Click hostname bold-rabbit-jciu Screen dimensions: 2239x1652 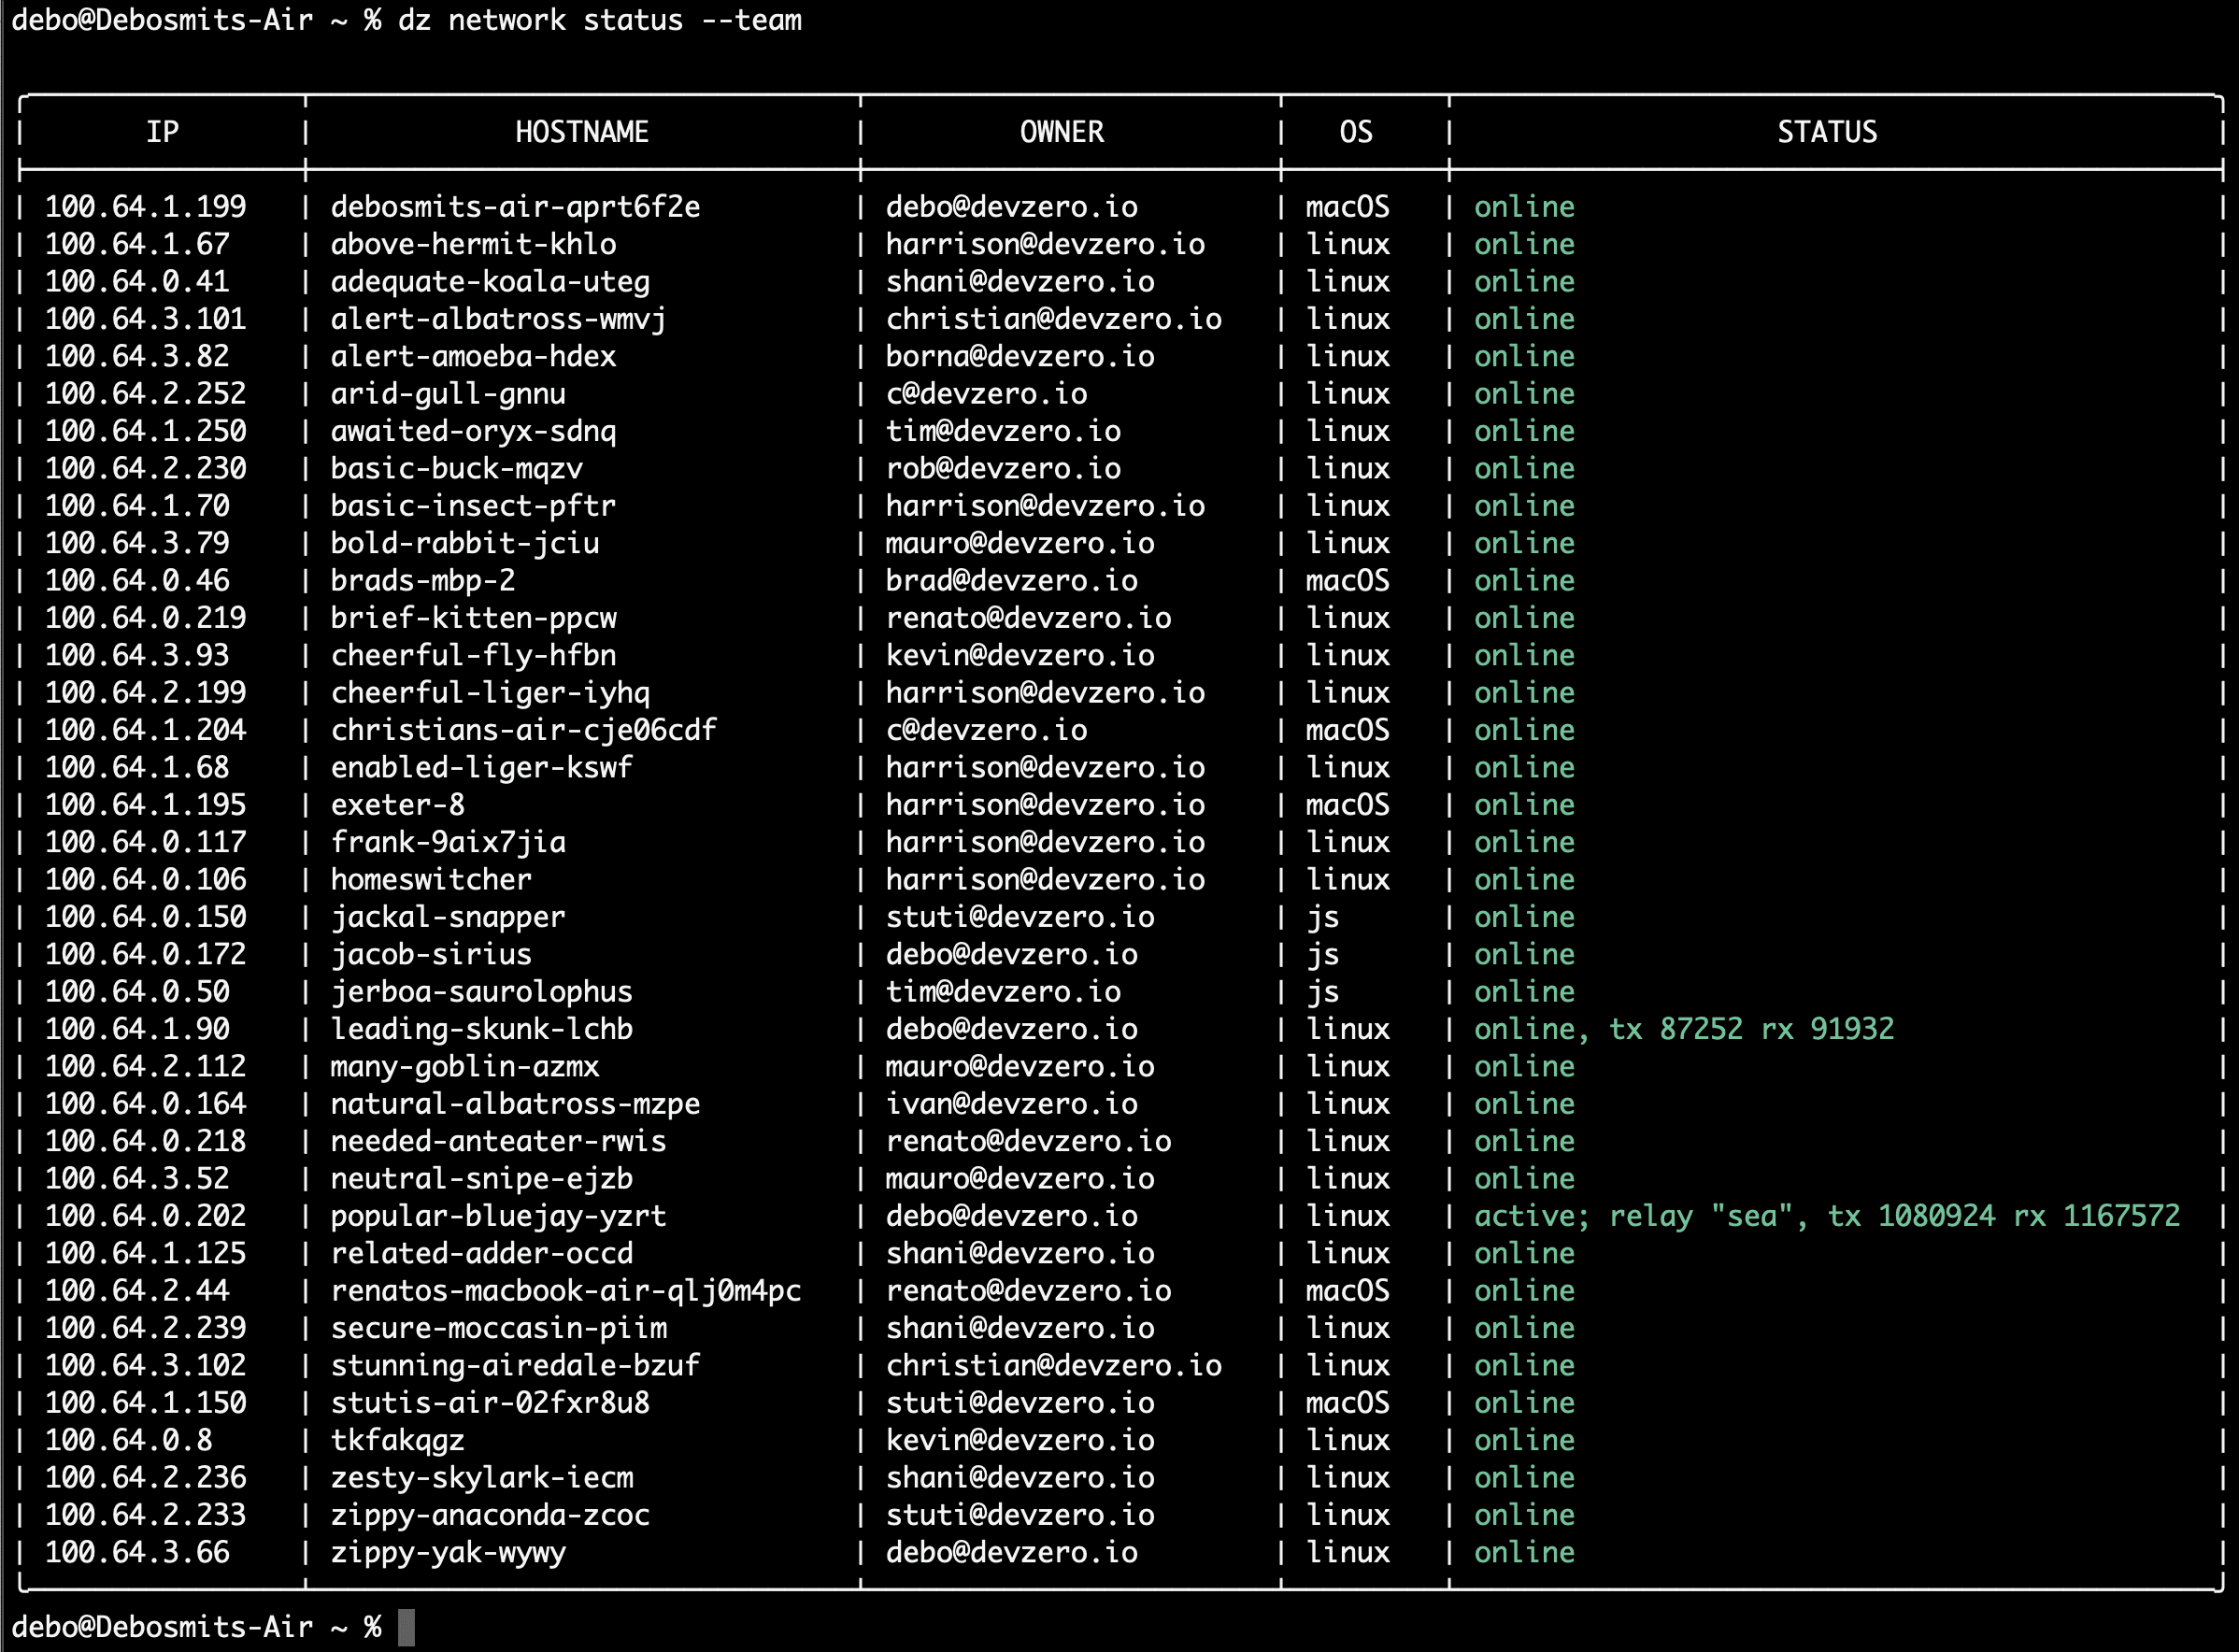tap(465, 543)
